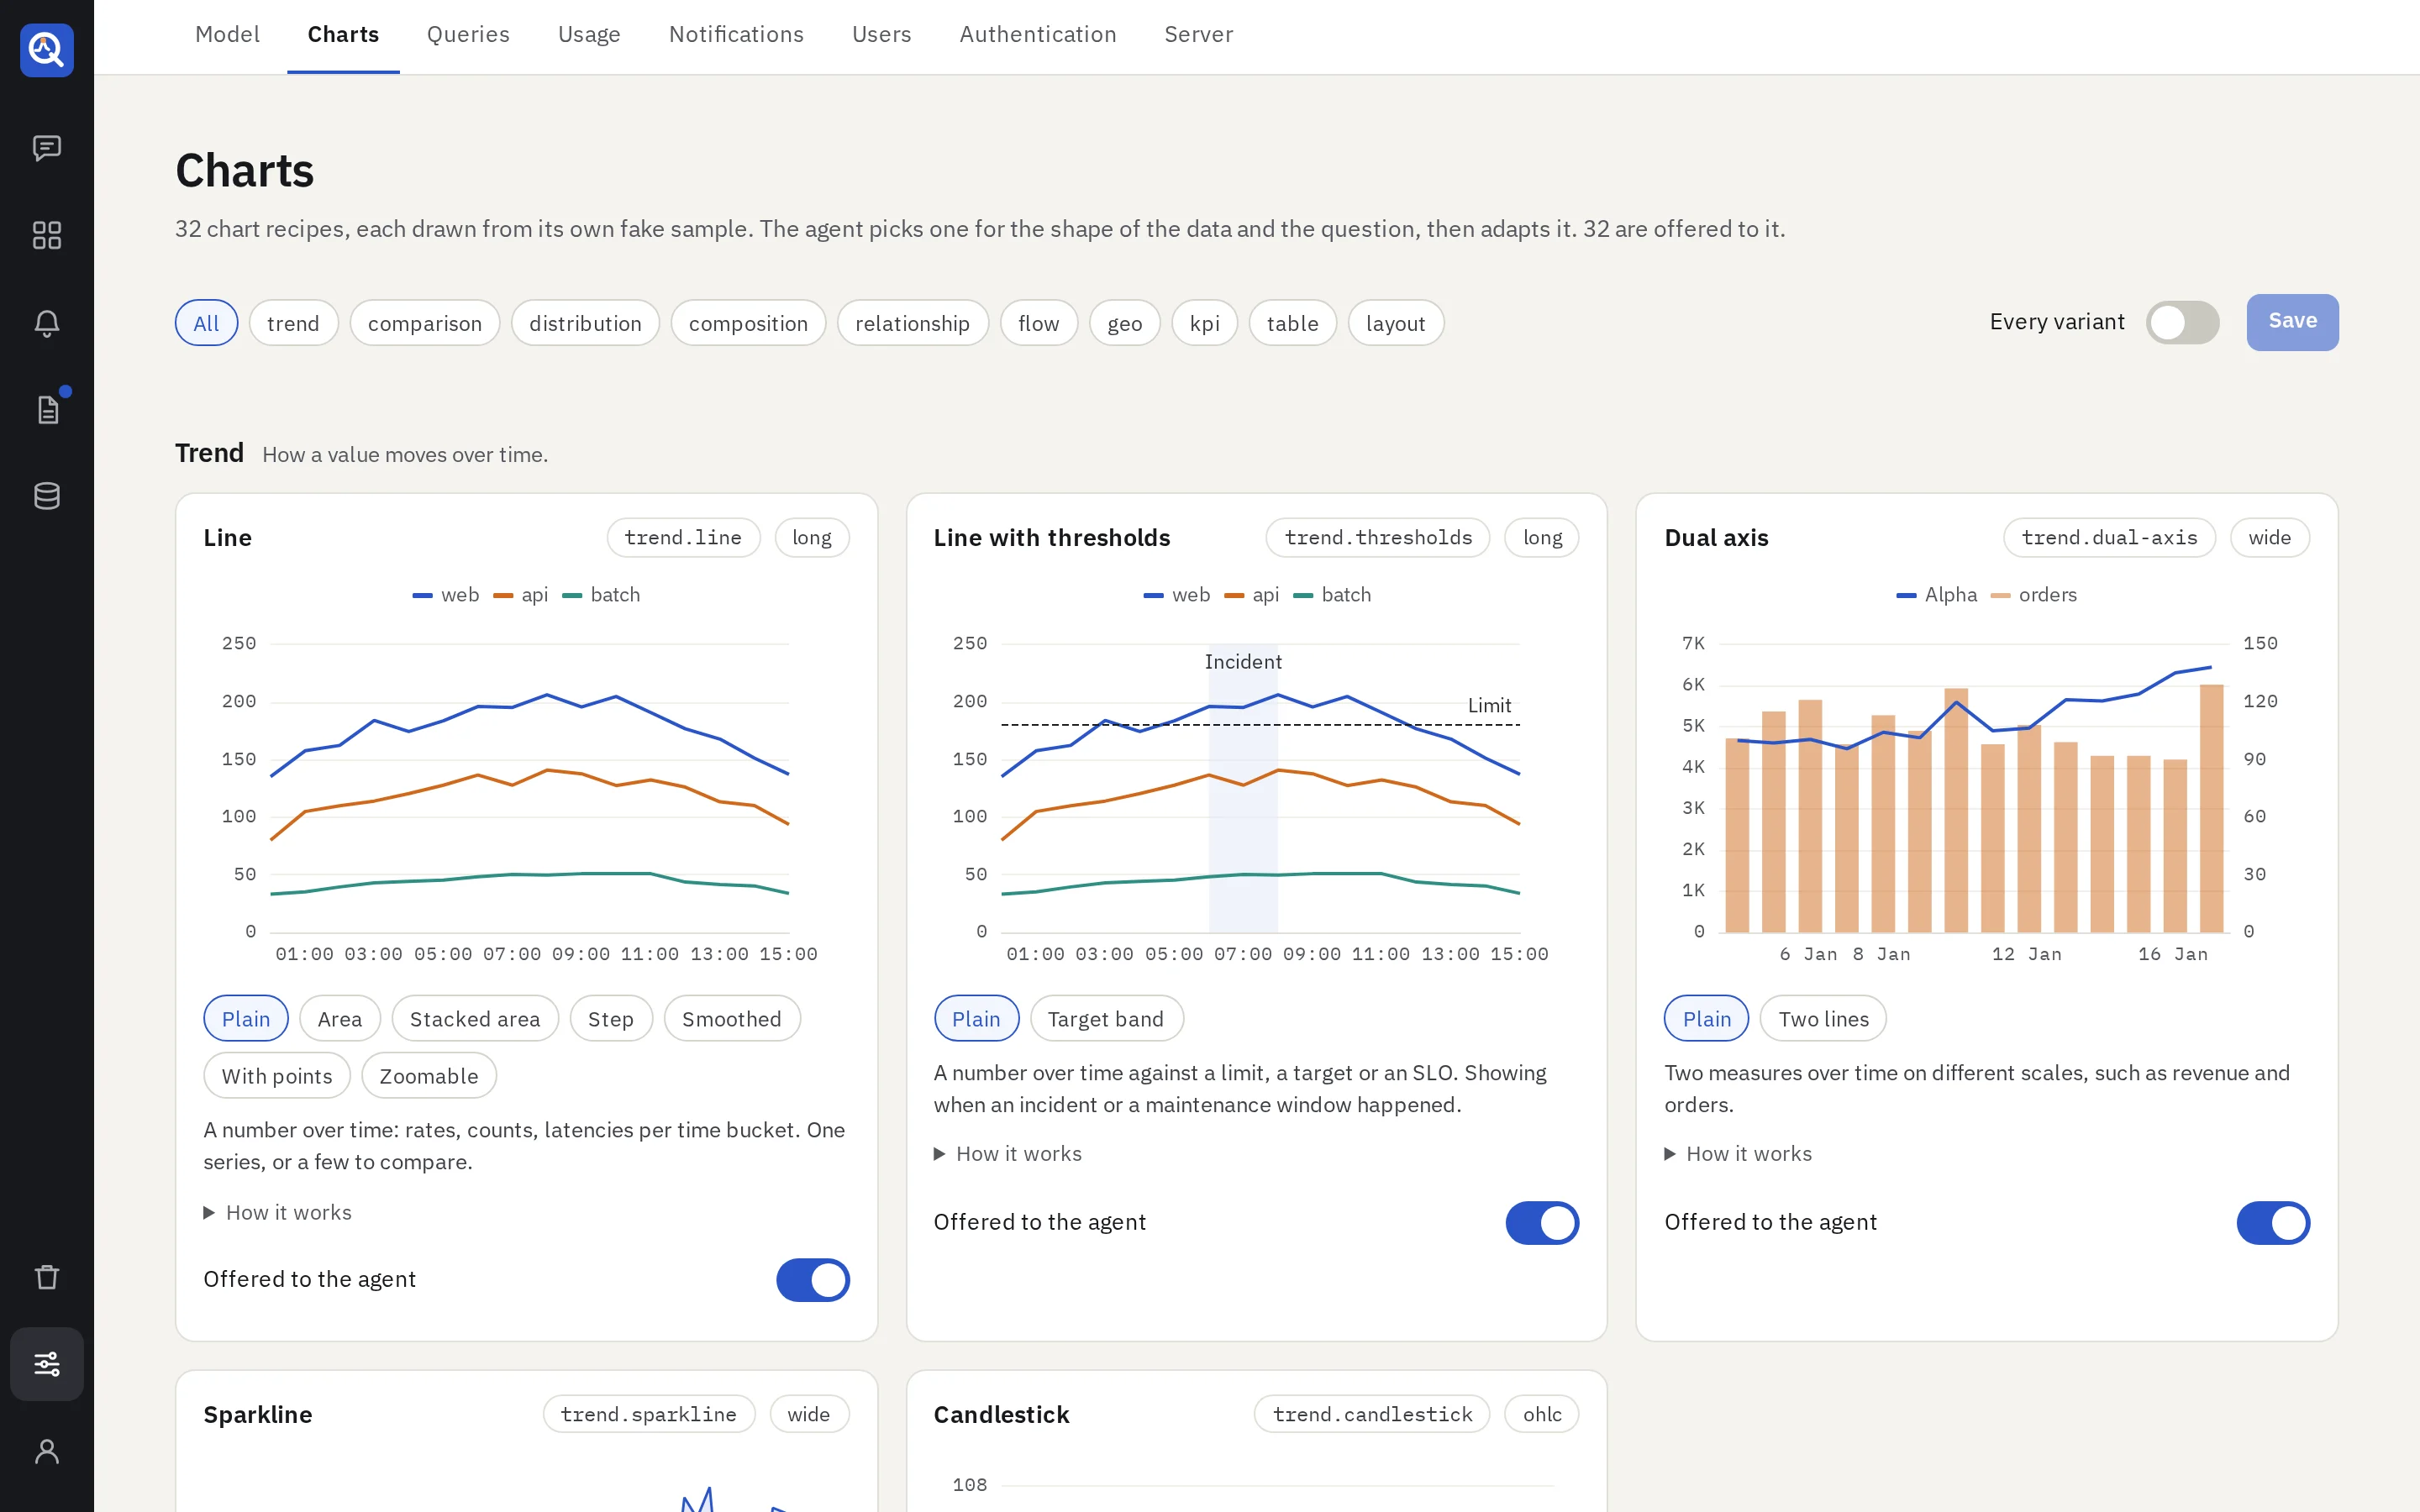Expand How it works under Dual axis
Screen dimensions: 2420x1512
tap(1738, 1154)
